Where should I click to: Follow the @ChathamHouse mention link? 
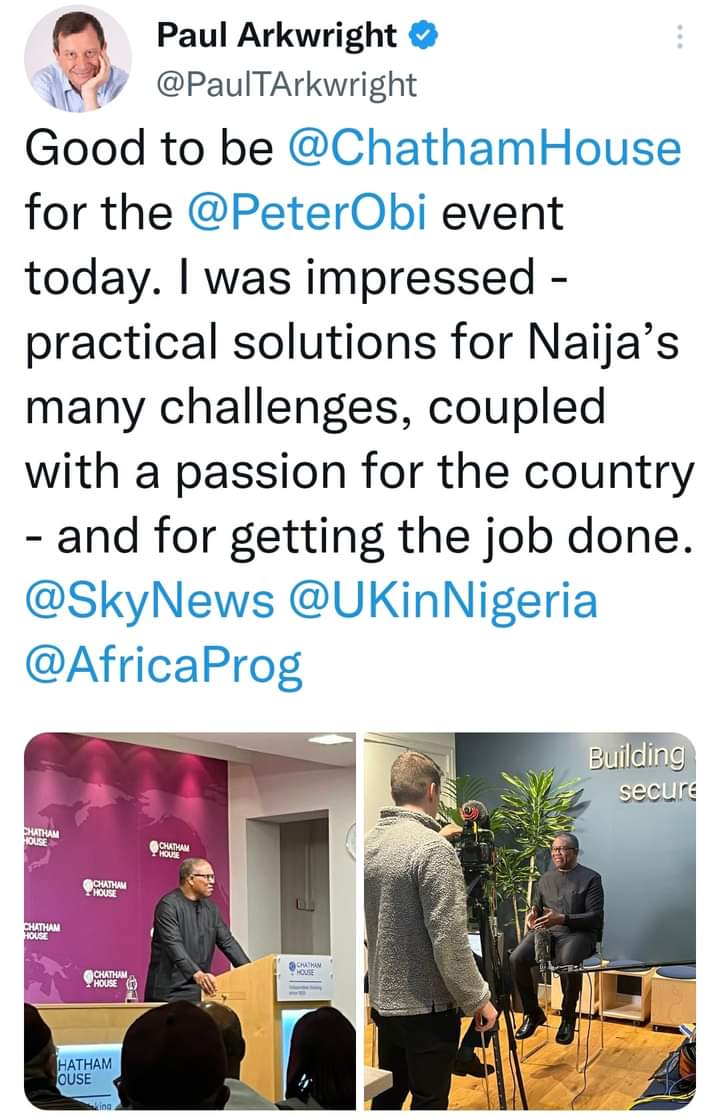(x=484, y=150)
